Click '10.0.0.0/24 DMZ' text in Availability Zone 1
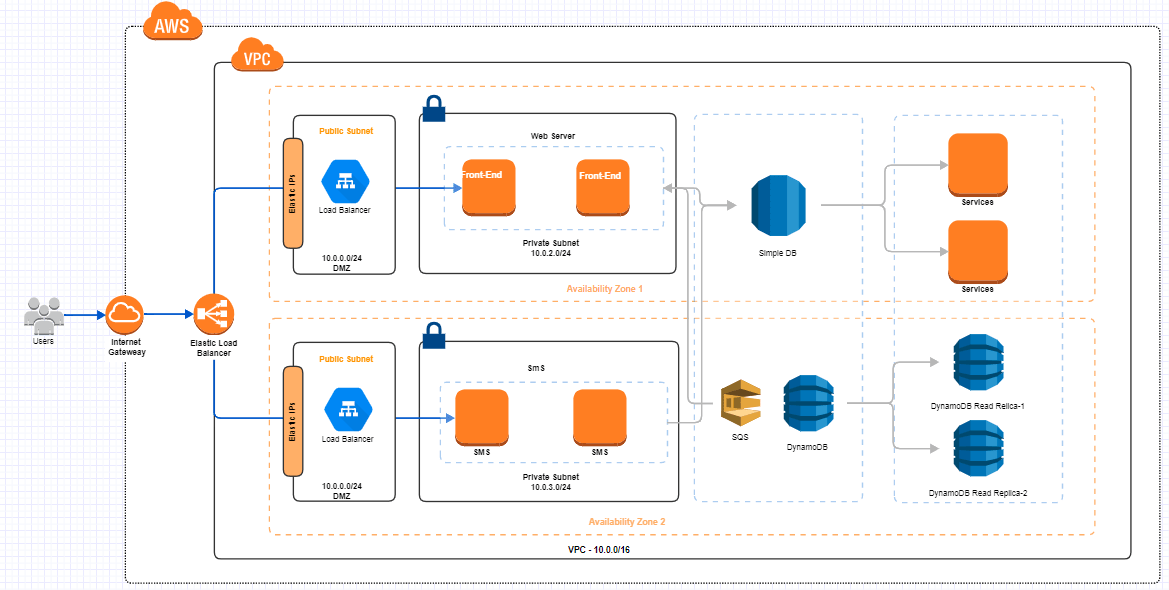The image size is (1169, 590). coord(341,263)
